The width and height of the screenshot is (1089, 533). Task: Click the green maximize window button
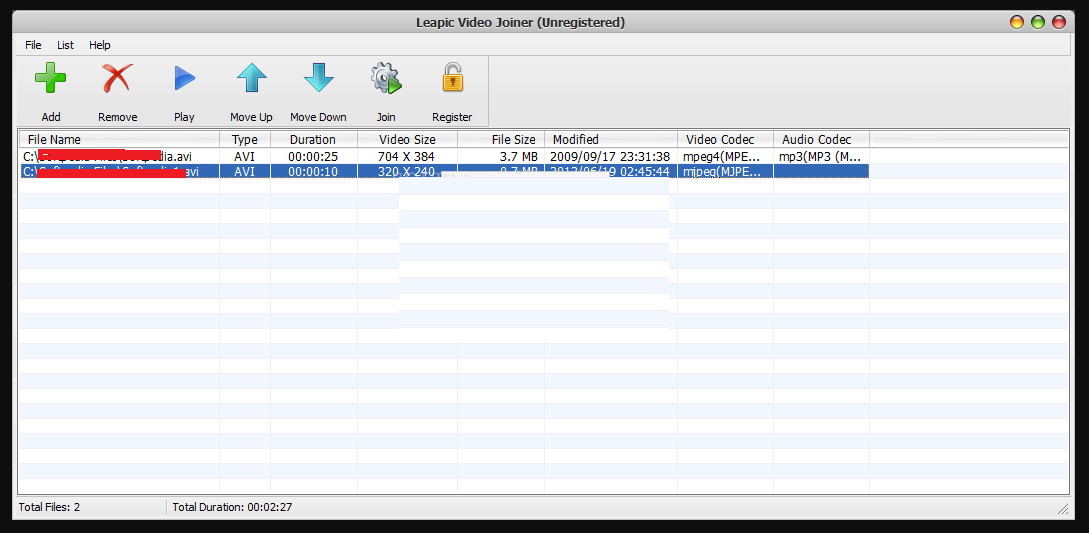tap(1038, 22)
